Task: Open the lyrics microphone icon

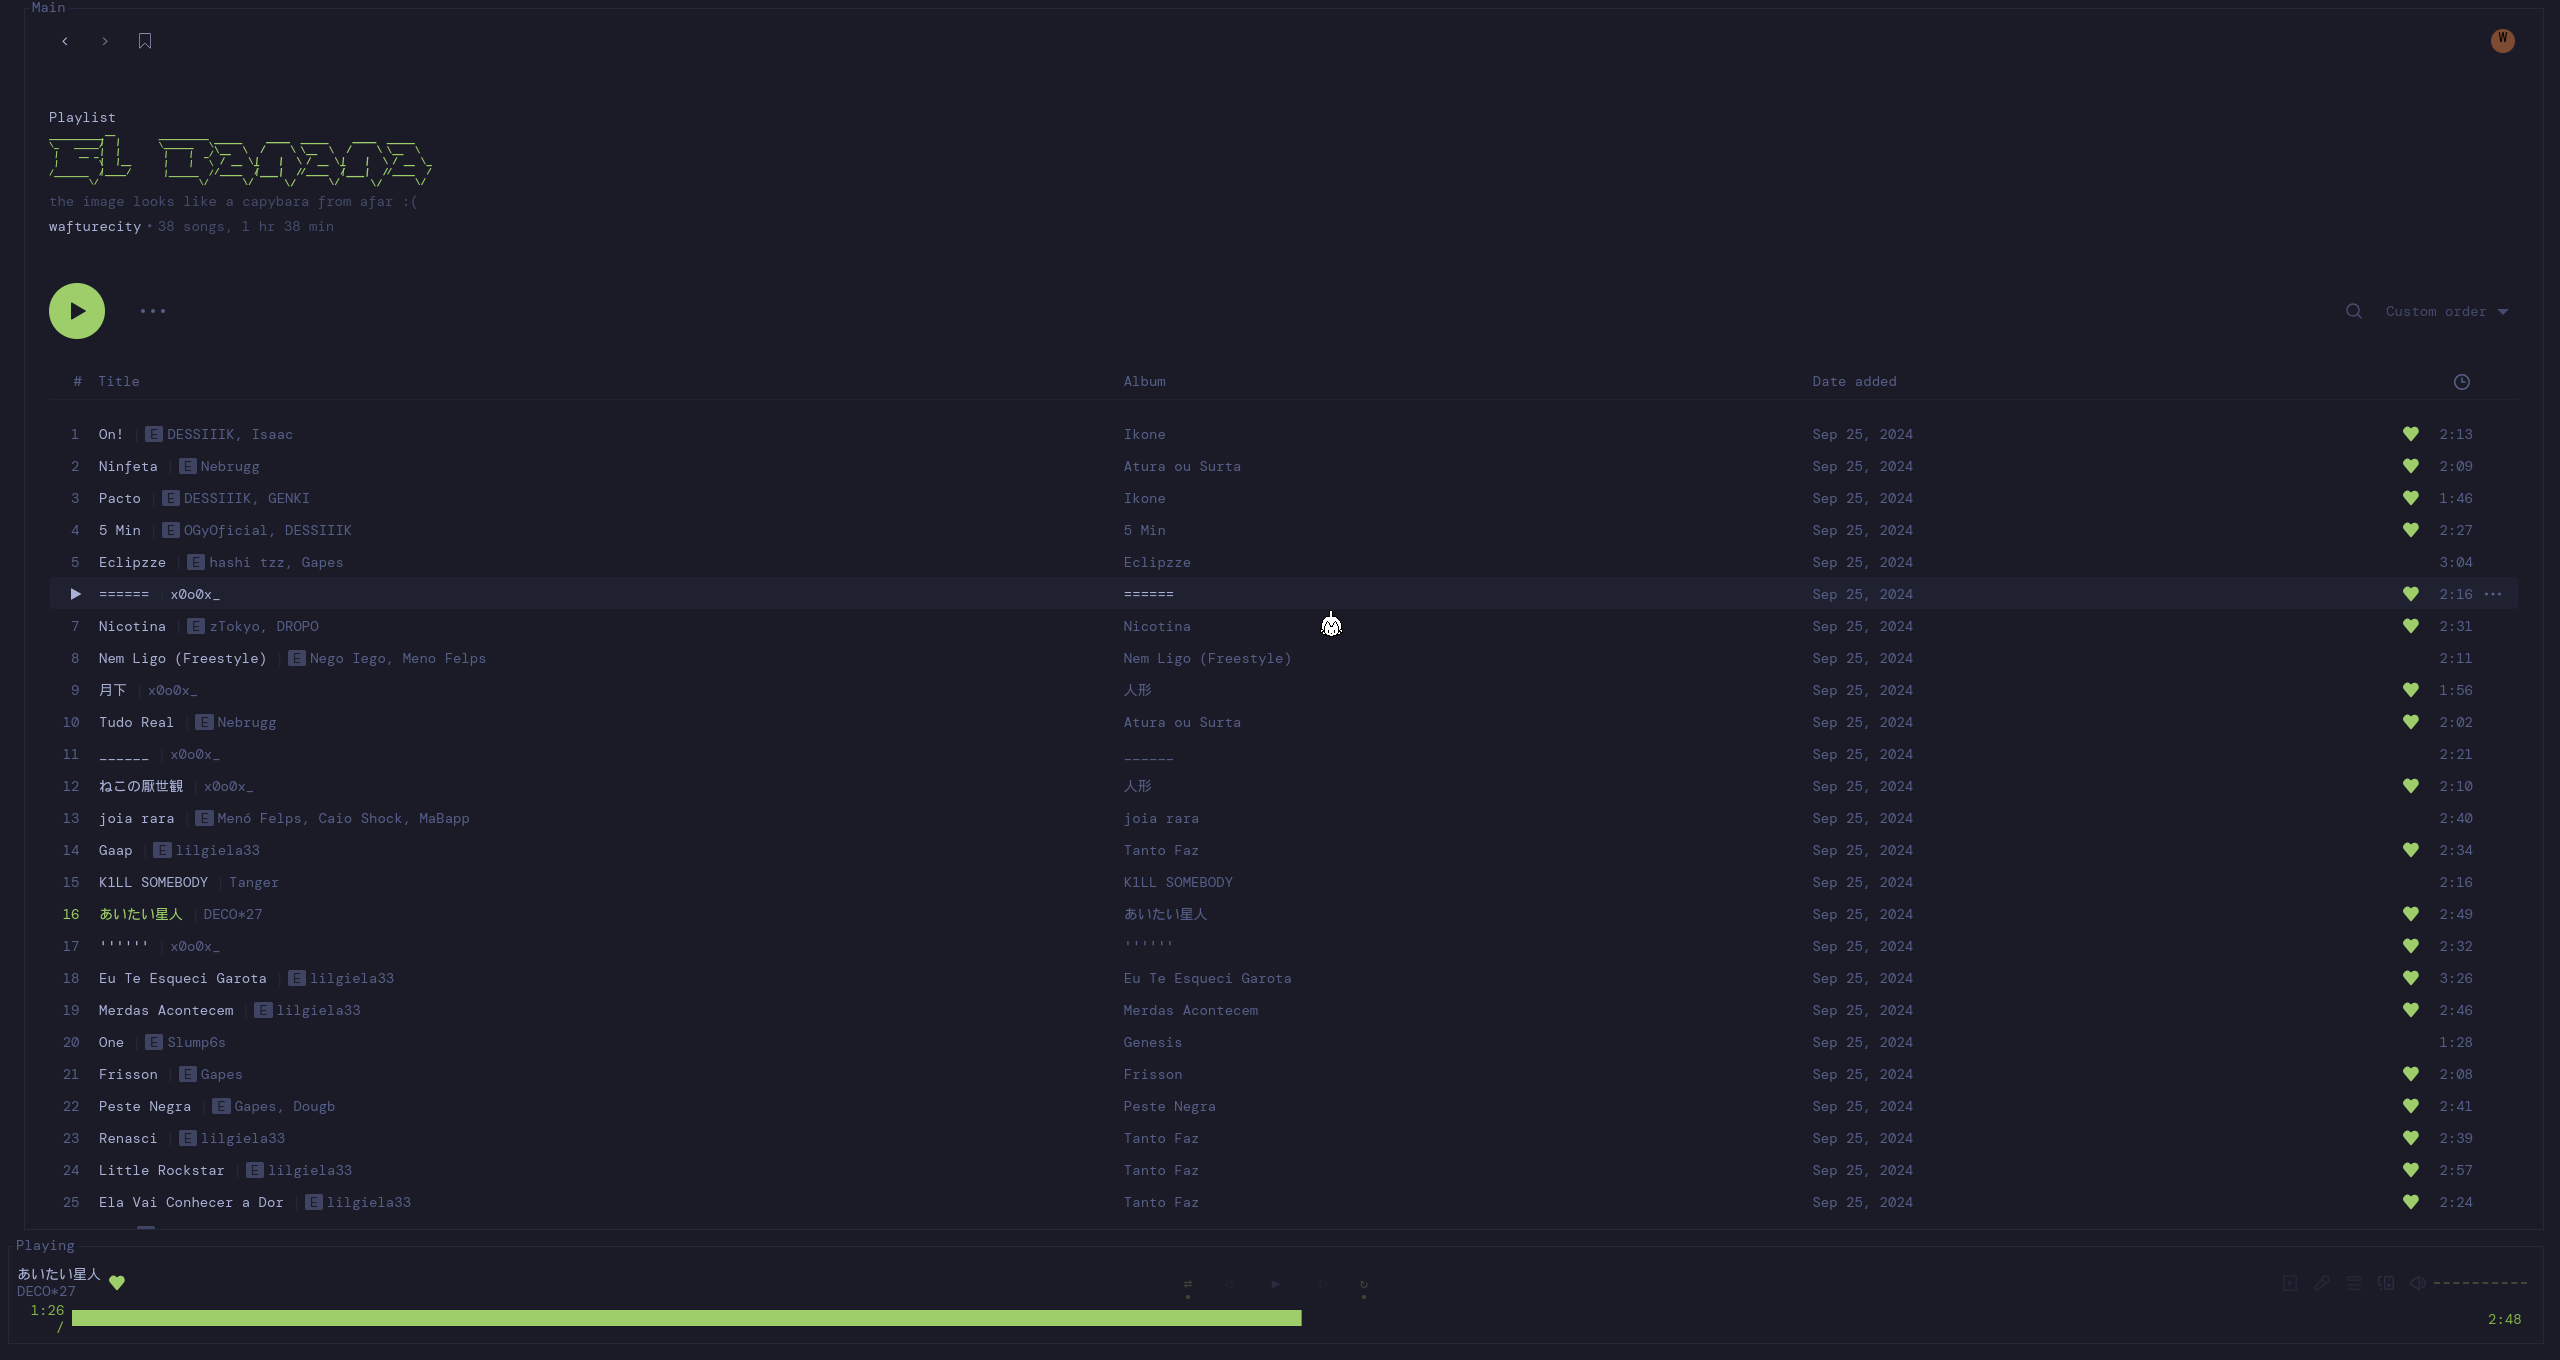Action: [x=2322, y=1283]
